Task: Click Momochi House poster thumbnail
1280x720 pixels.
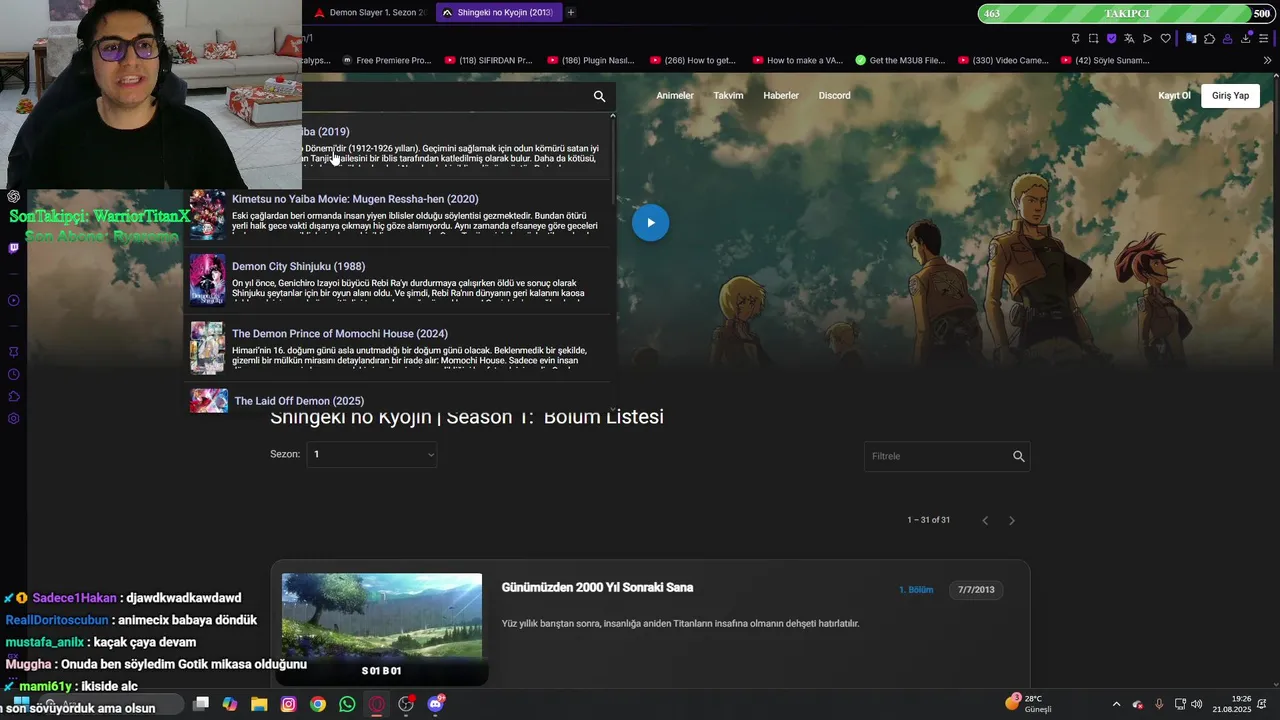Action: (x=208, y=347)
